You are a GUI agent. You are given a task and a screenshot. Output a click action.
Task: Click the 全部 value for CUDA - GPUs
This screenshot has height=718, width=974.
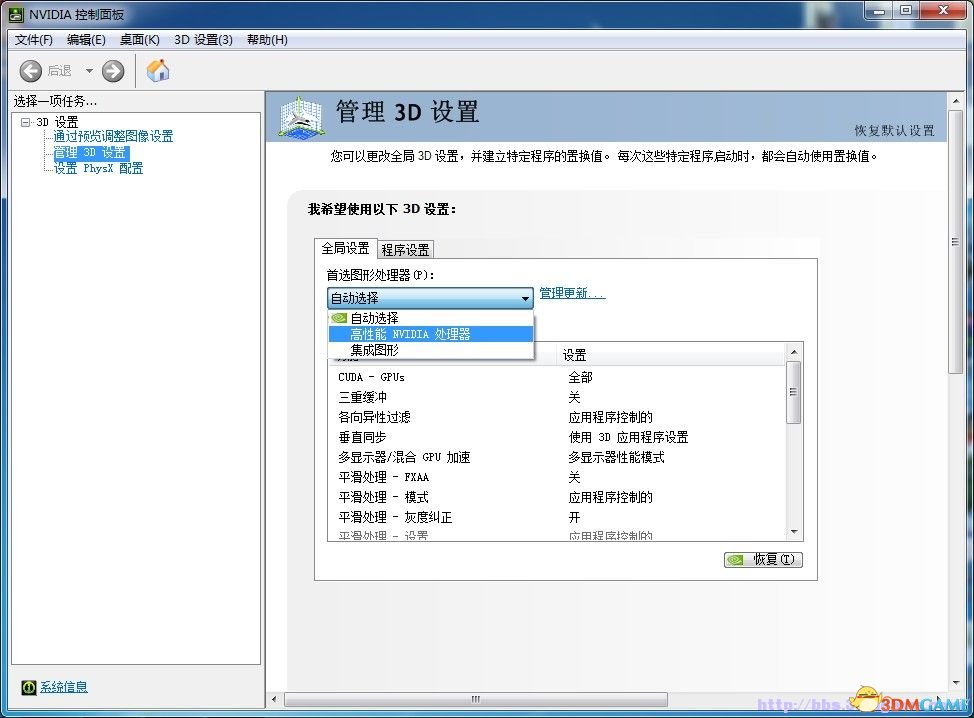click(581, 377)
